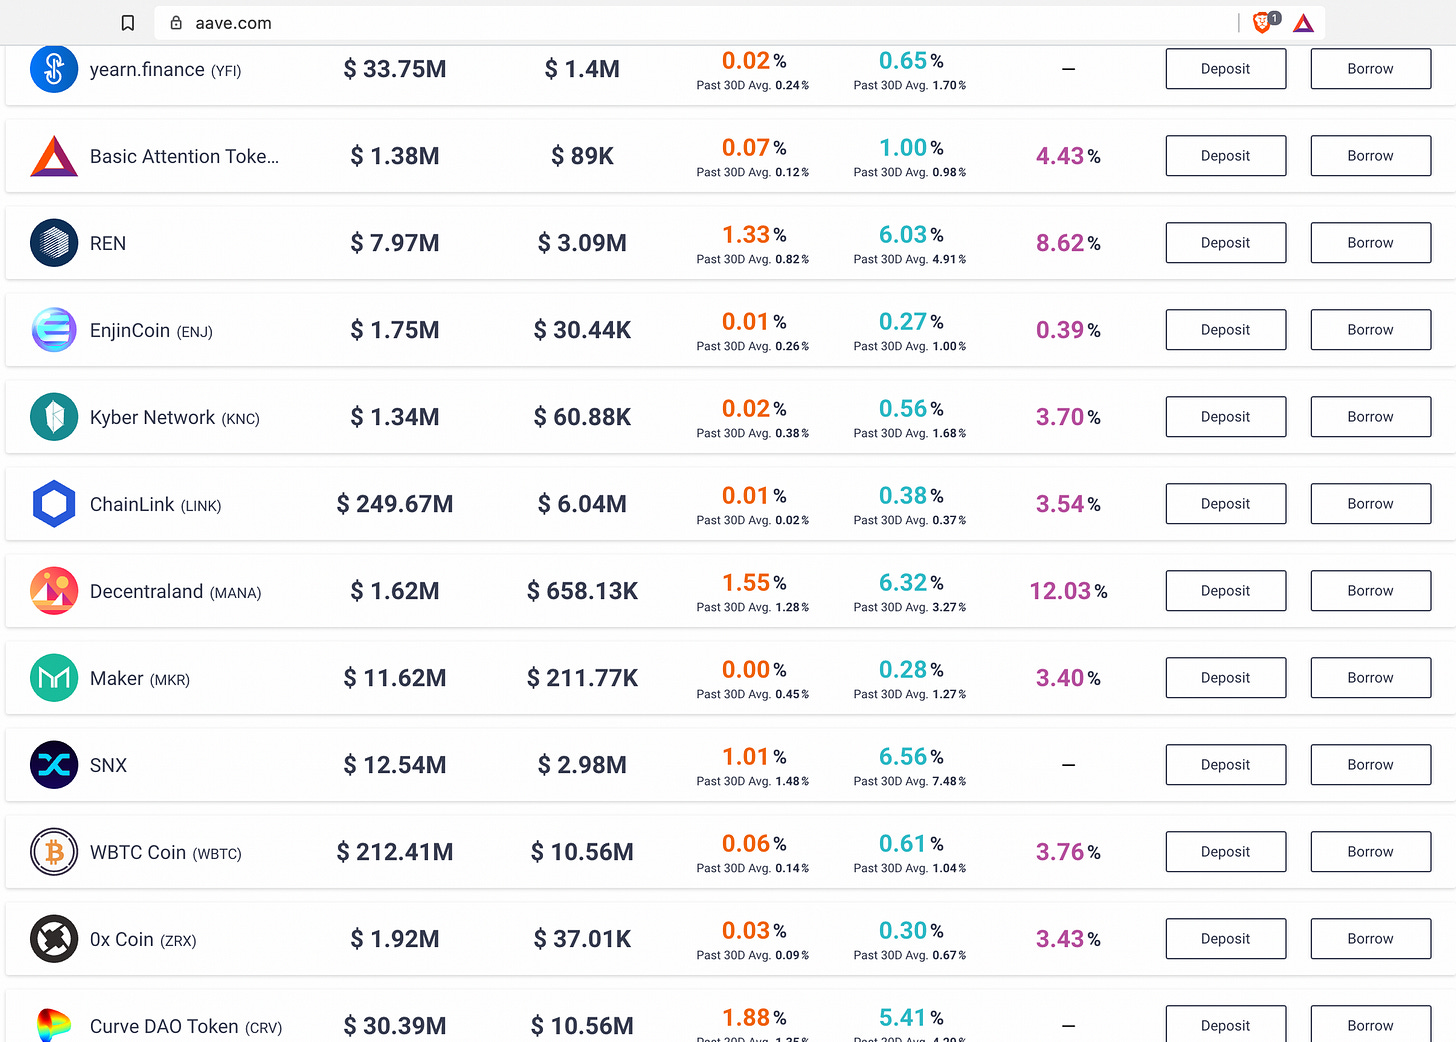
Task: Borrow ChainLink (LINK)
Action: pos(1371,504)
